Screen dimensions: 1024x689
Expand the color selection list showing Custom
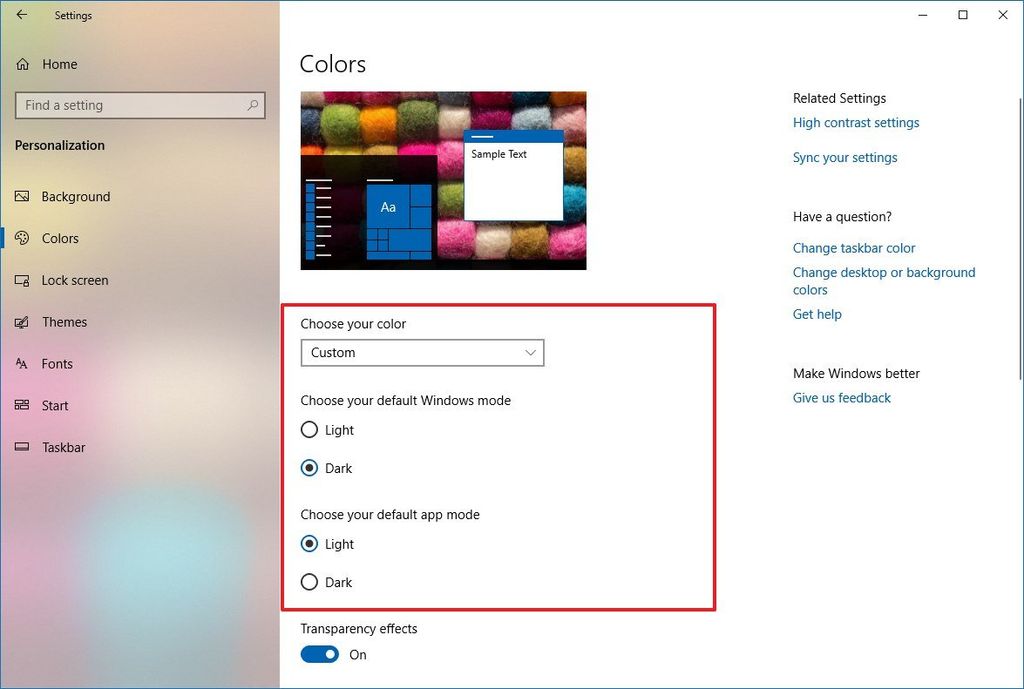coord(422,352)
